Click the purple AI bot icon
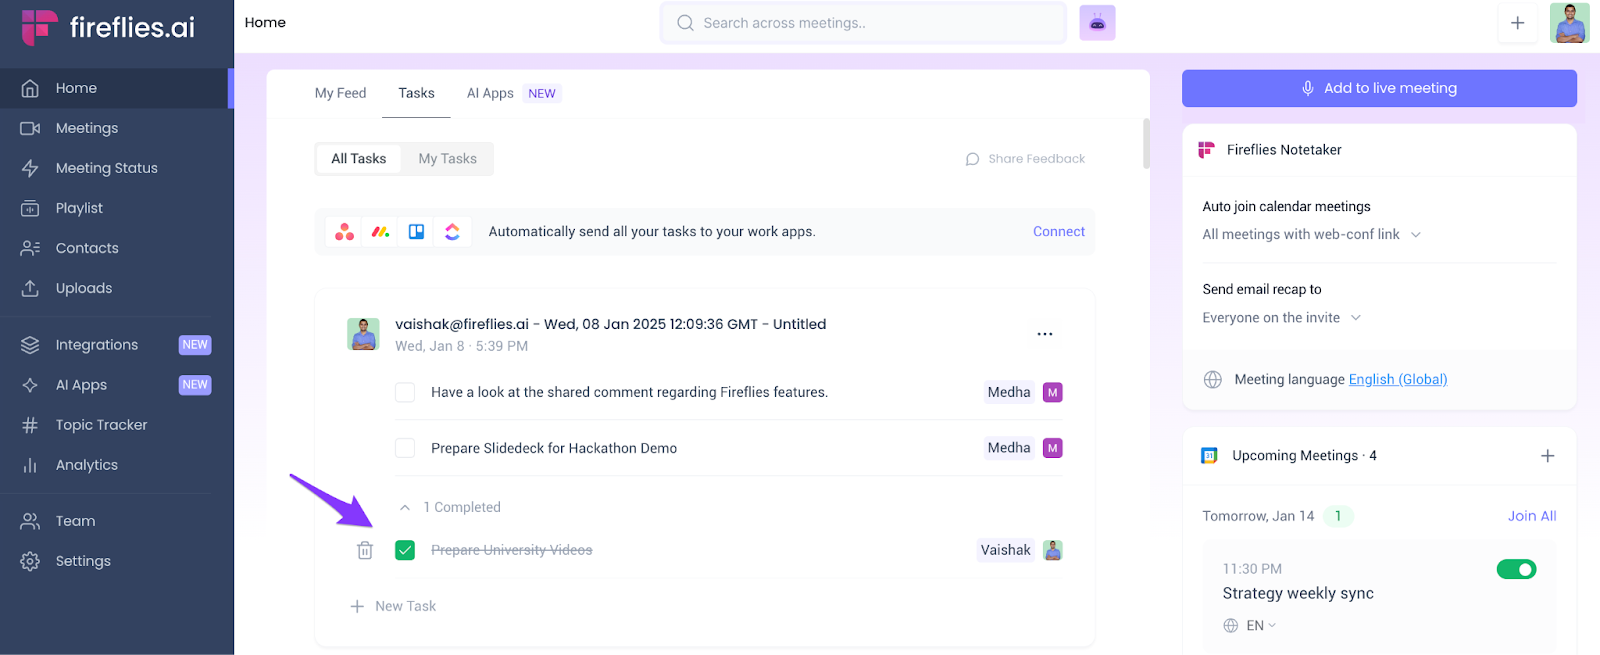The height and width of the screenshot is (655, 1600). pos(1097,23)
